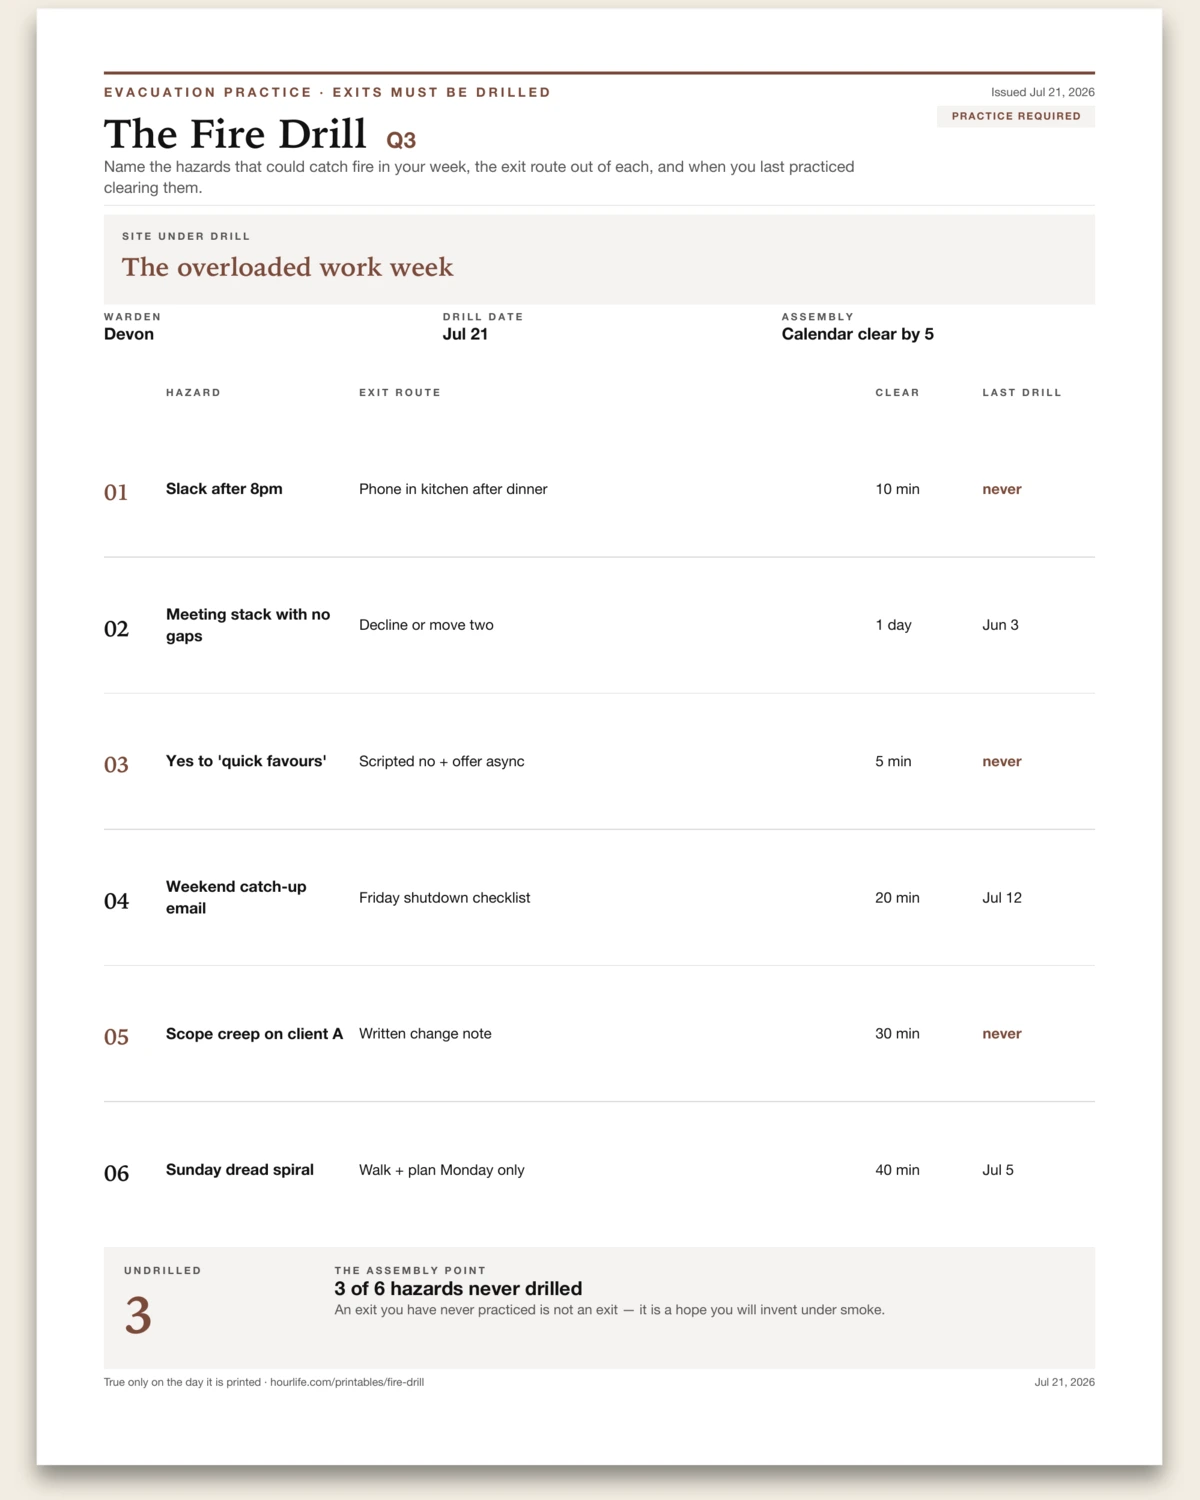Click the Warden name Devon
This screenshot has width=1200, height=1500.
coord(129,334)
